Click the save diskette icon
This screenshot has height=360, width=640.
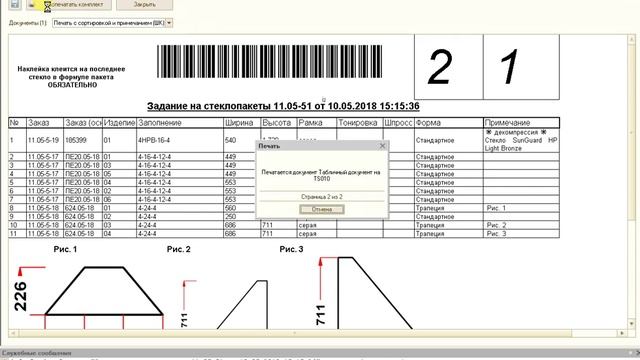(14, 4)
